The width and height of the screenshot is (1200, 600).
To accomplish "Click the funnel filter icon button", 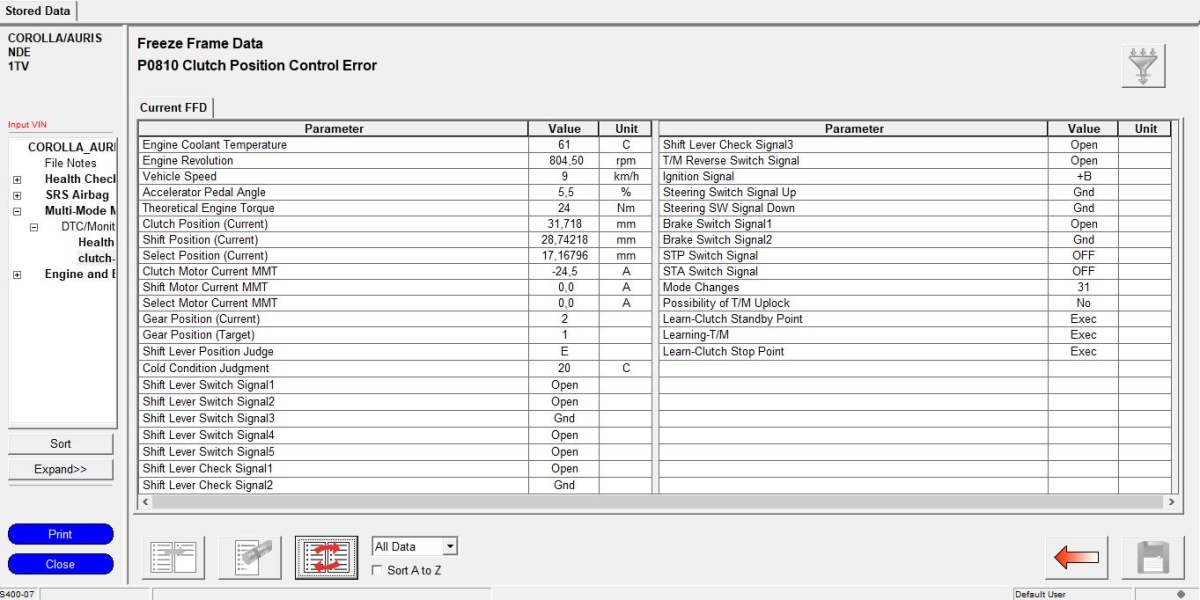I will pos(1144,66).
